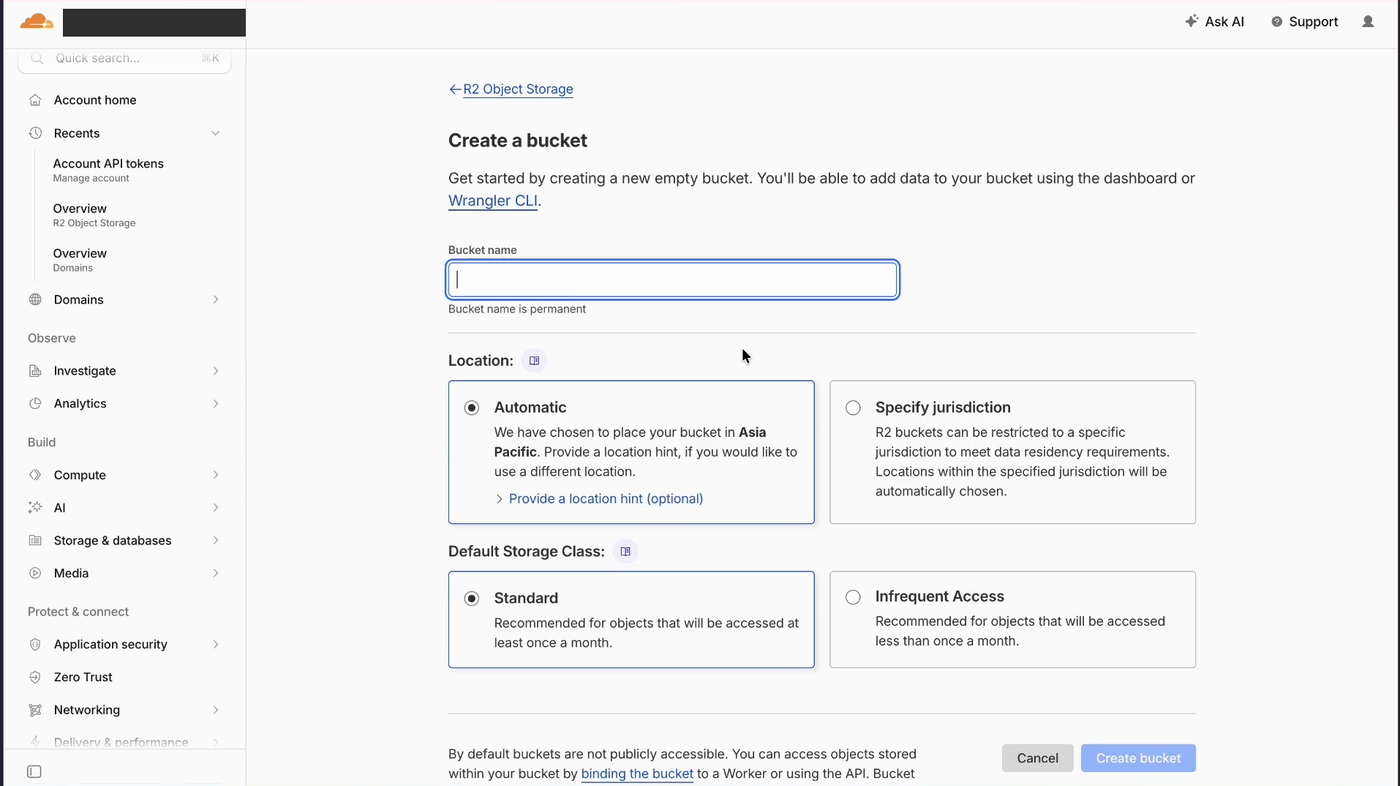Screen dimensions: 1400x786
Task: Expand the Domains chevron
Action: tap(215, 300)
